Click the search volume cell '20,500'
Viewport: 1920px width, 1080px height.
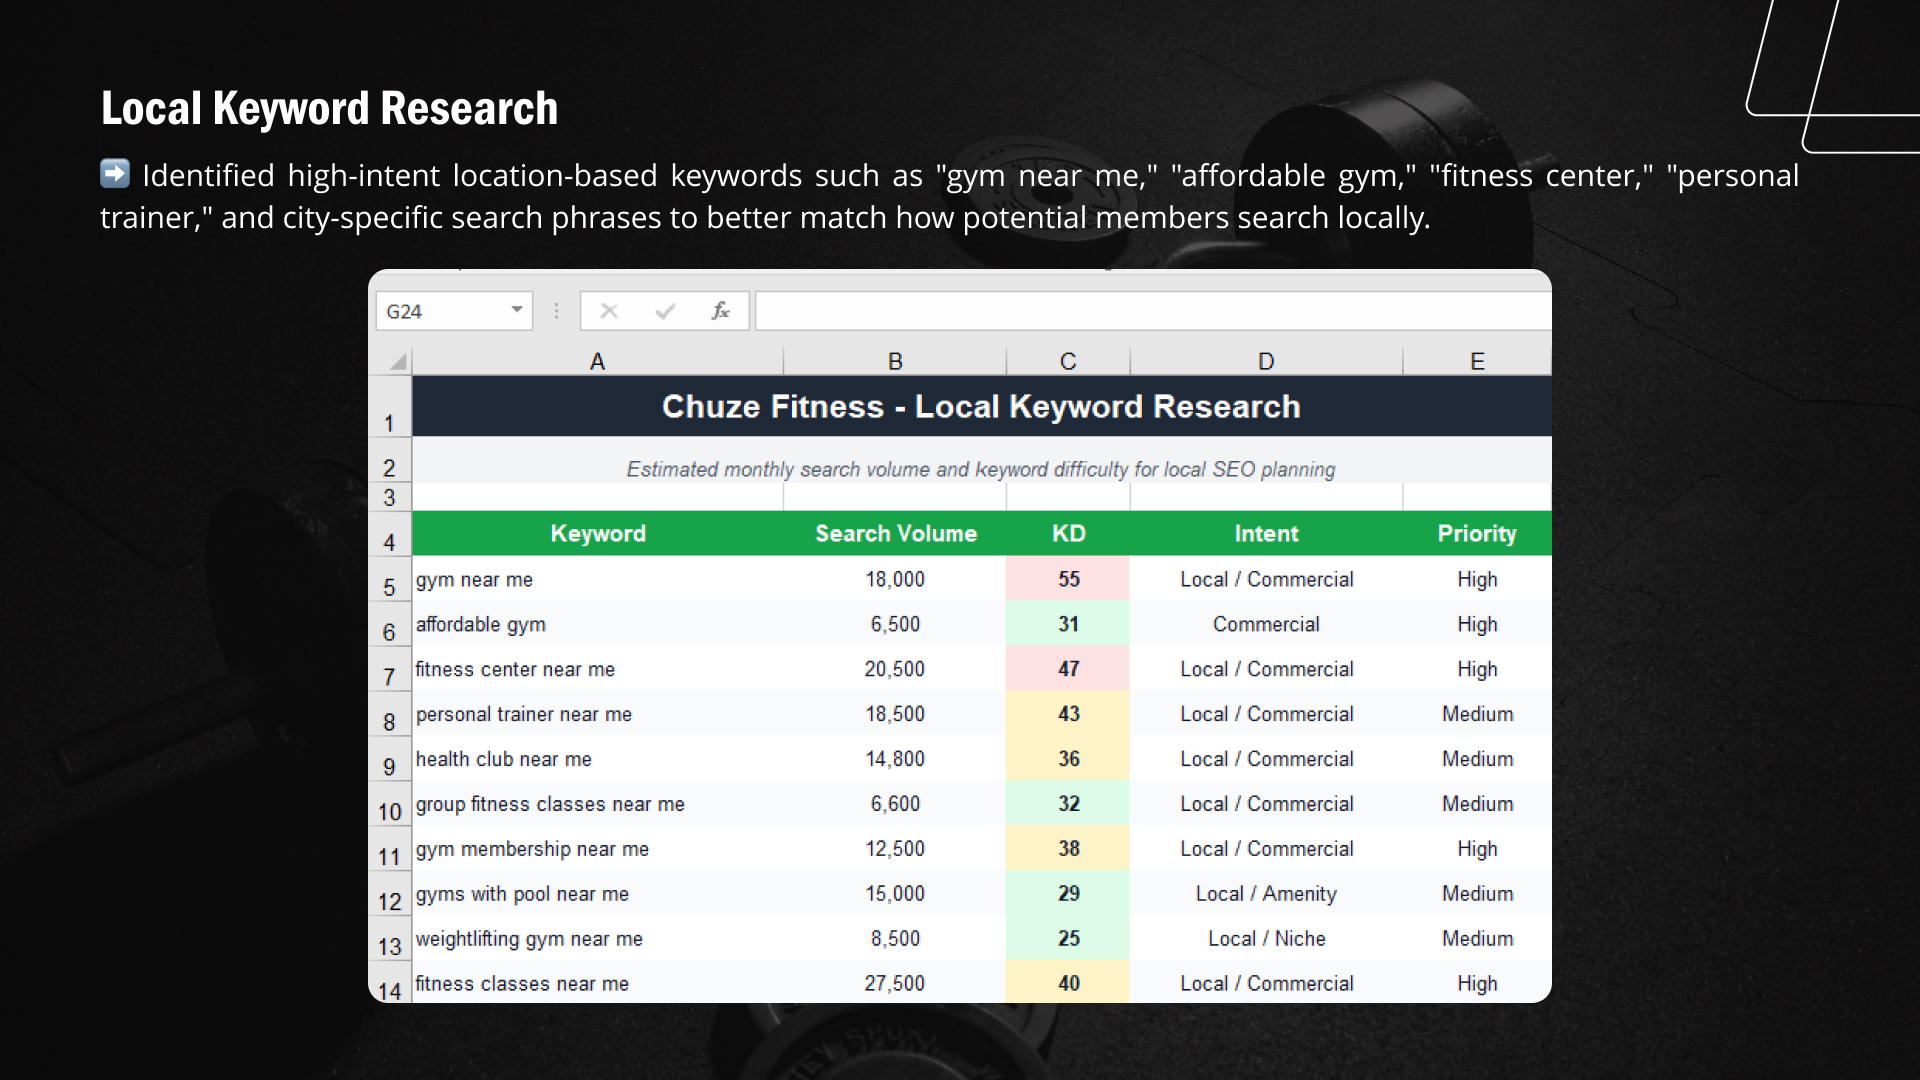click(895, 669)
